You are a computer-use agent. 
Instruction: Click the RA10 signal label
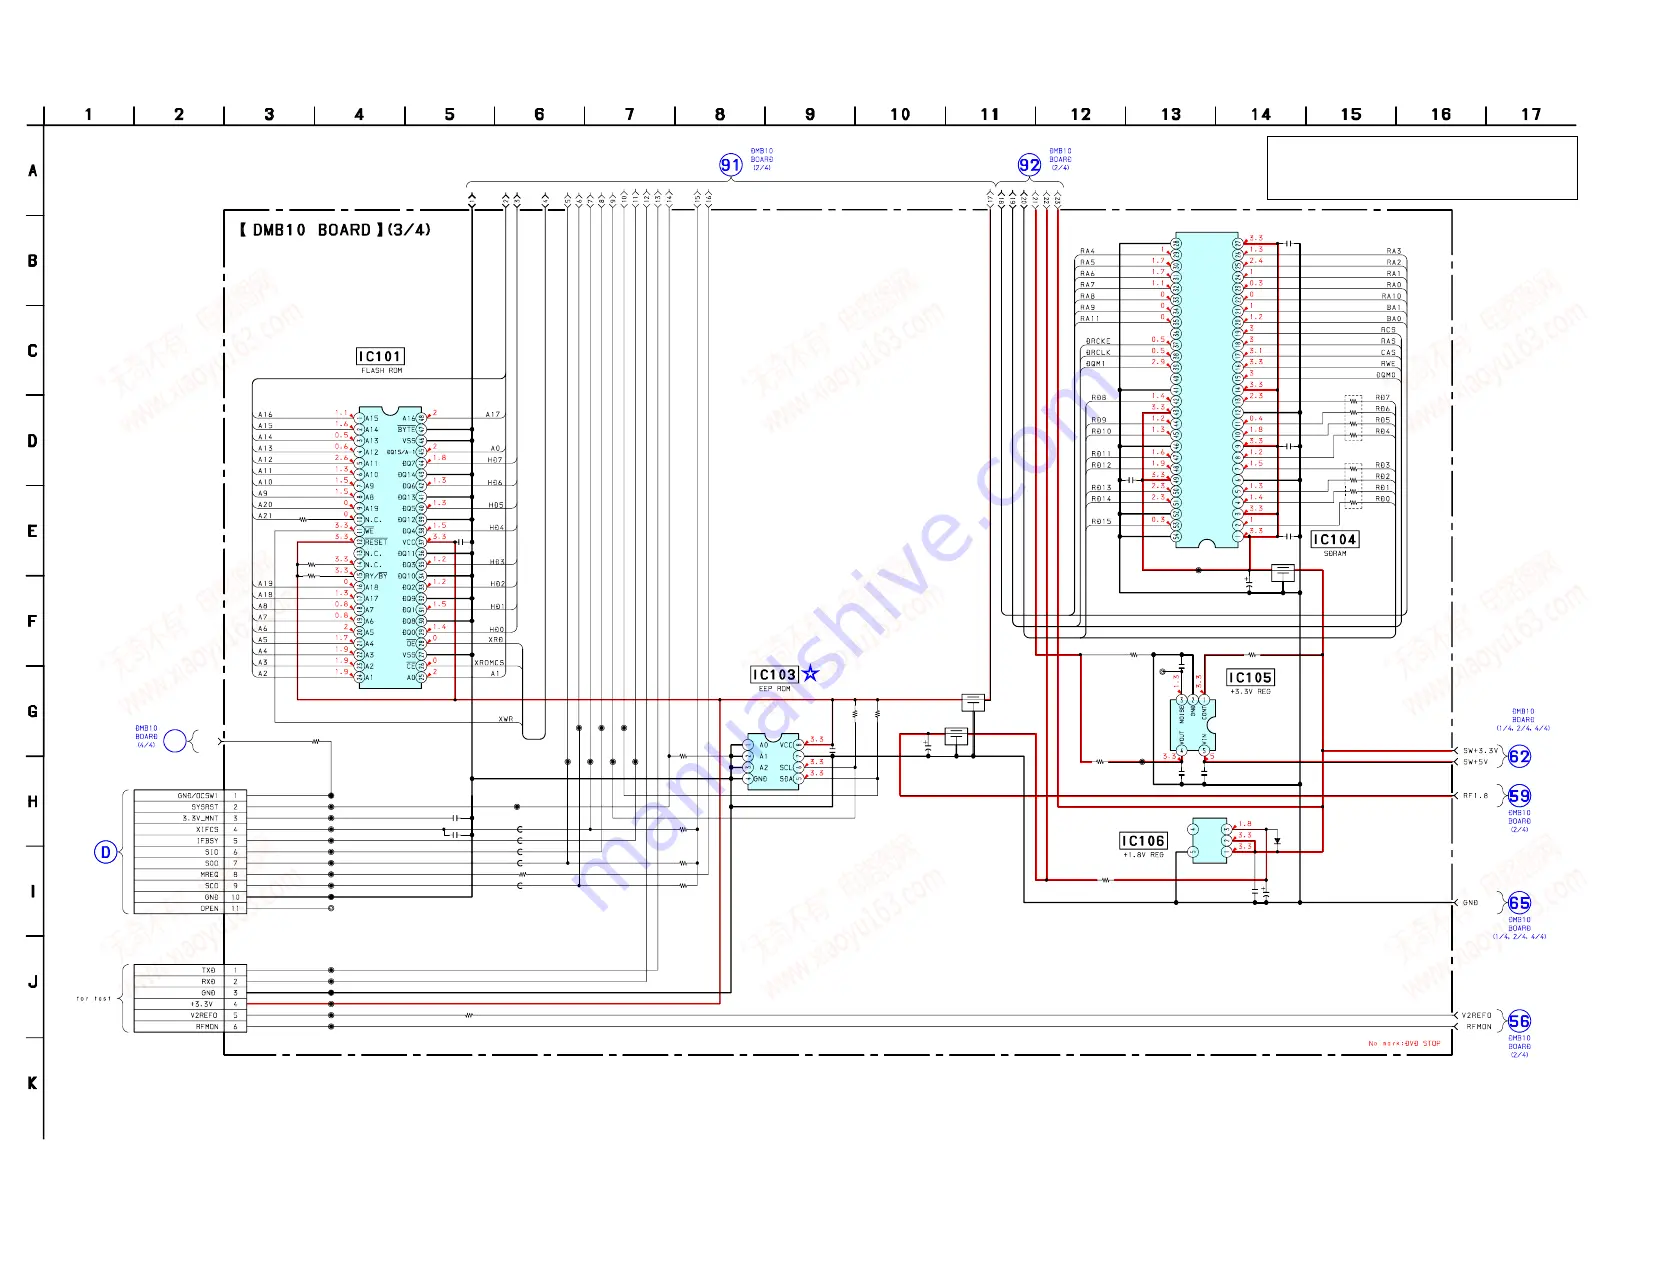[x=1392, y=296]
